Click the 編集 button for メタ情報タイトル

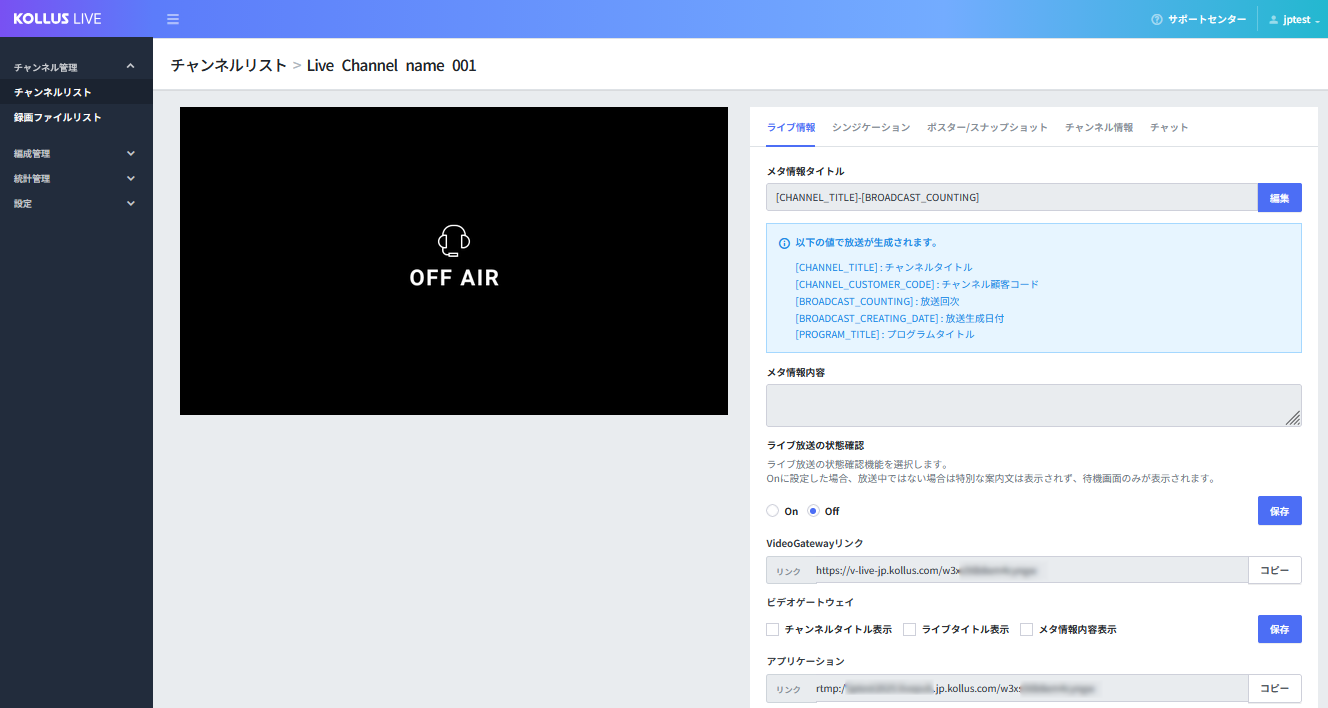pyautogui.click(x=1279, y=198)
